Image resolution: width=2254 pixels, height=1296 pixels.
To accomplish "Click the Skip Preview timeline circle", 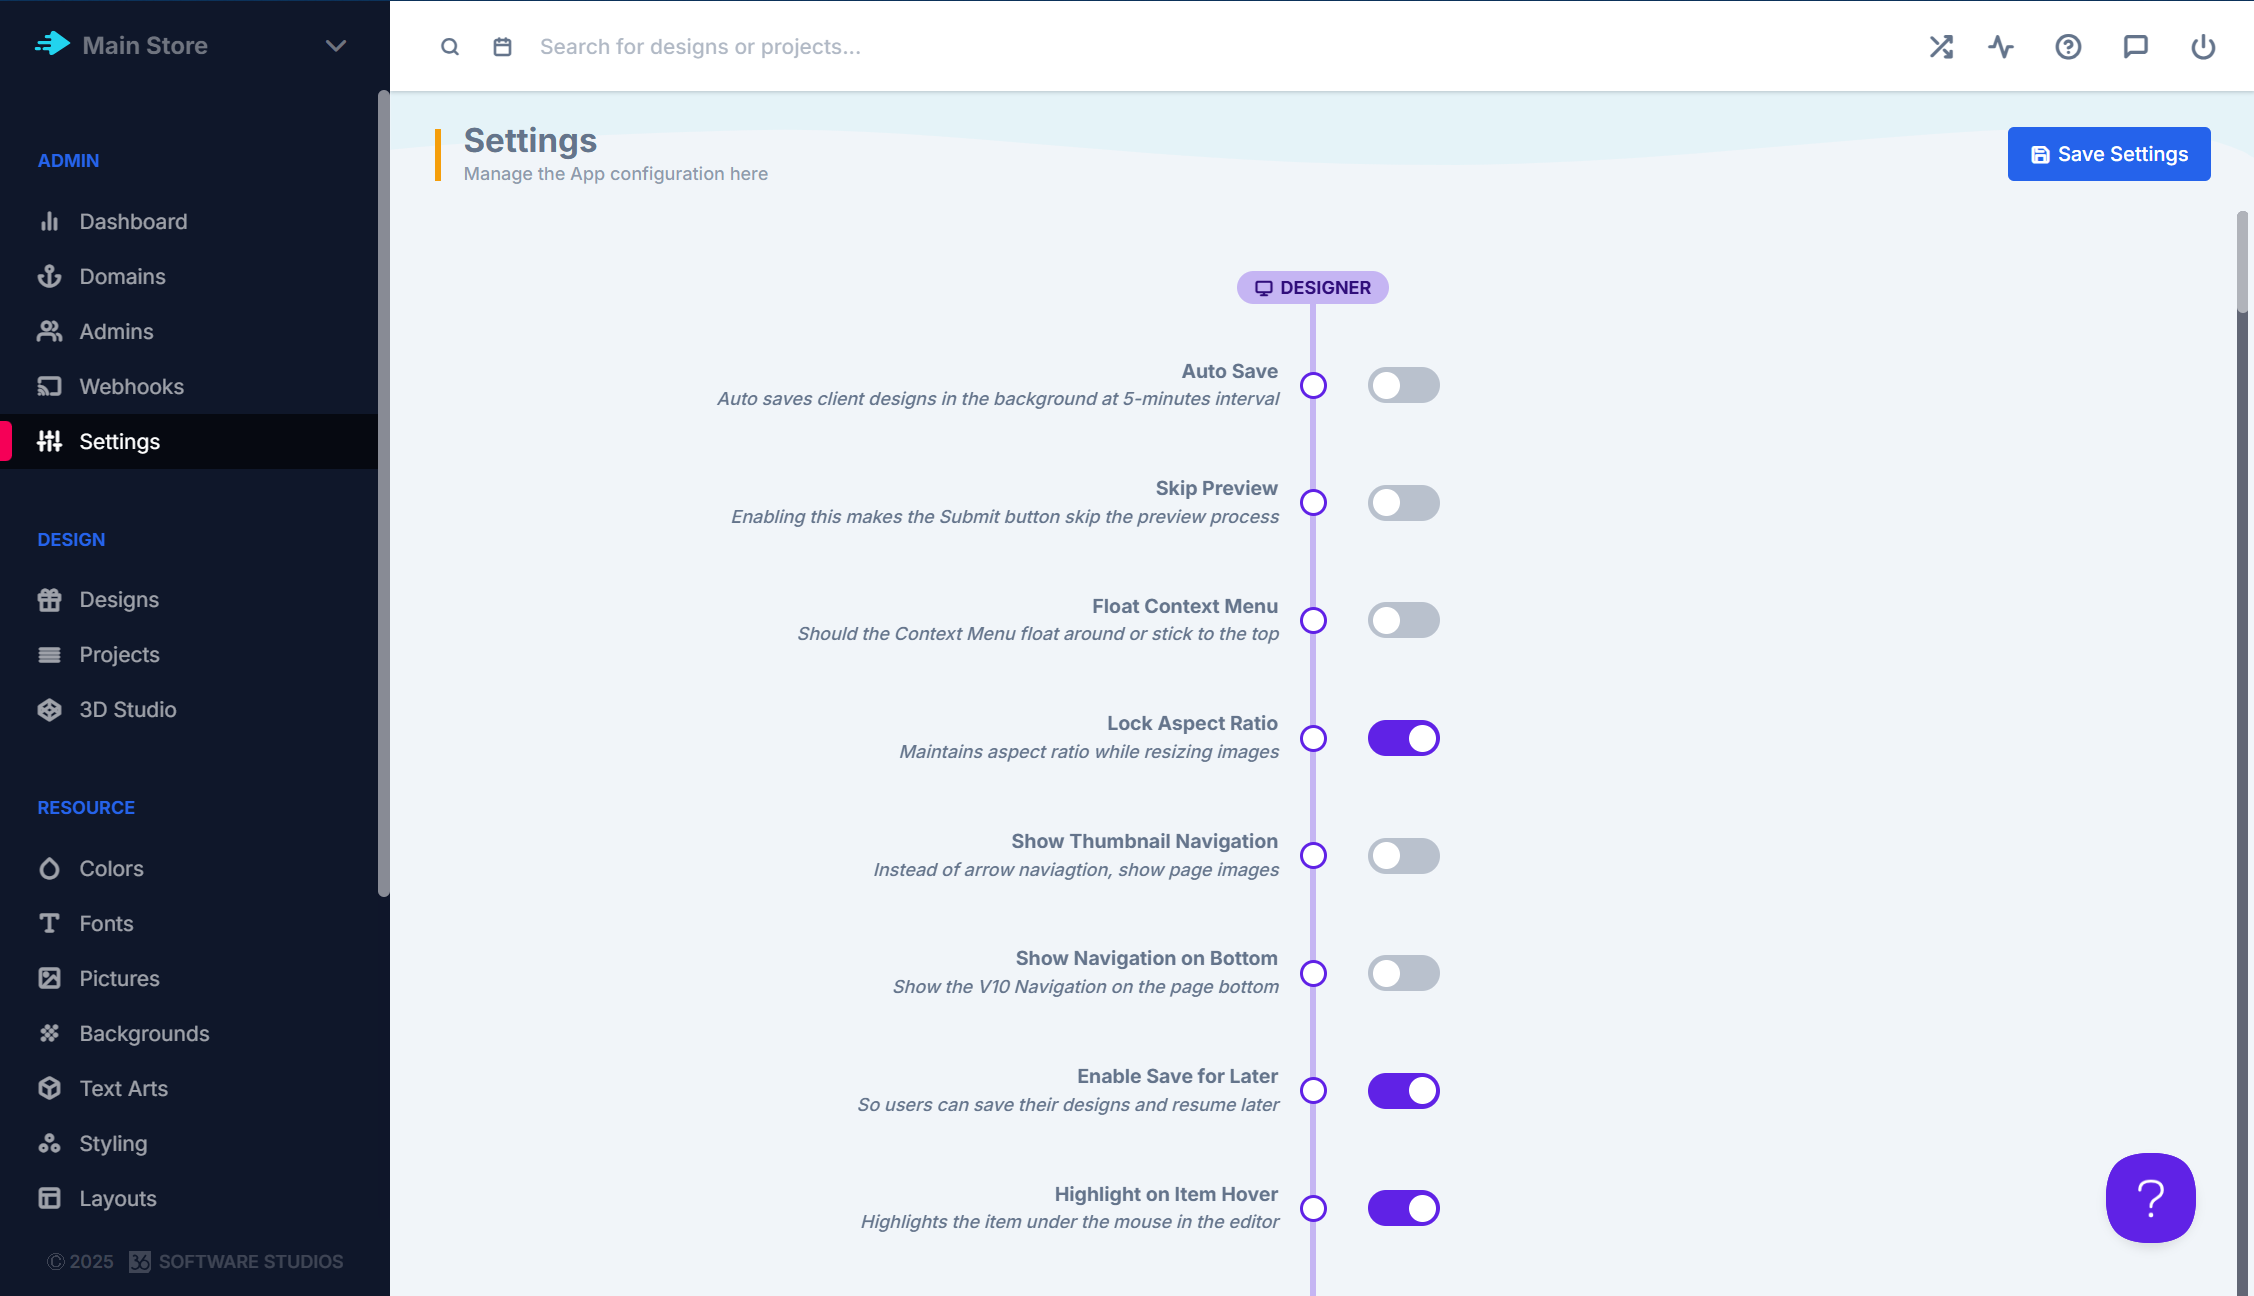I will click(1313, 503).
